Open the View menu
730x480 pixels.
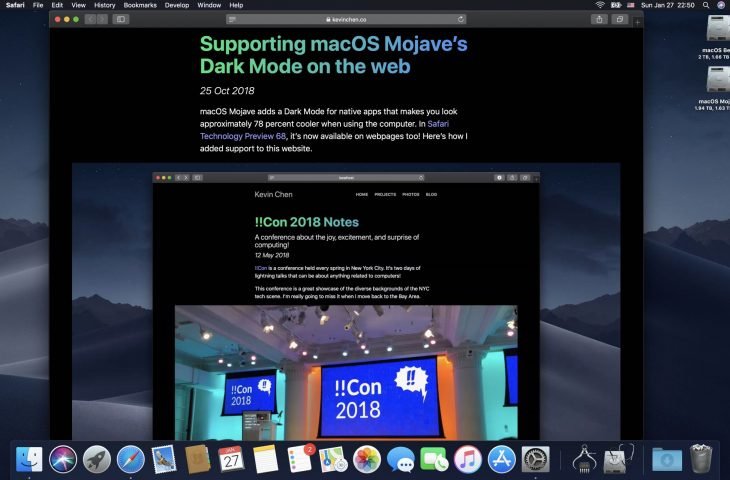click(x=78, y=5)
